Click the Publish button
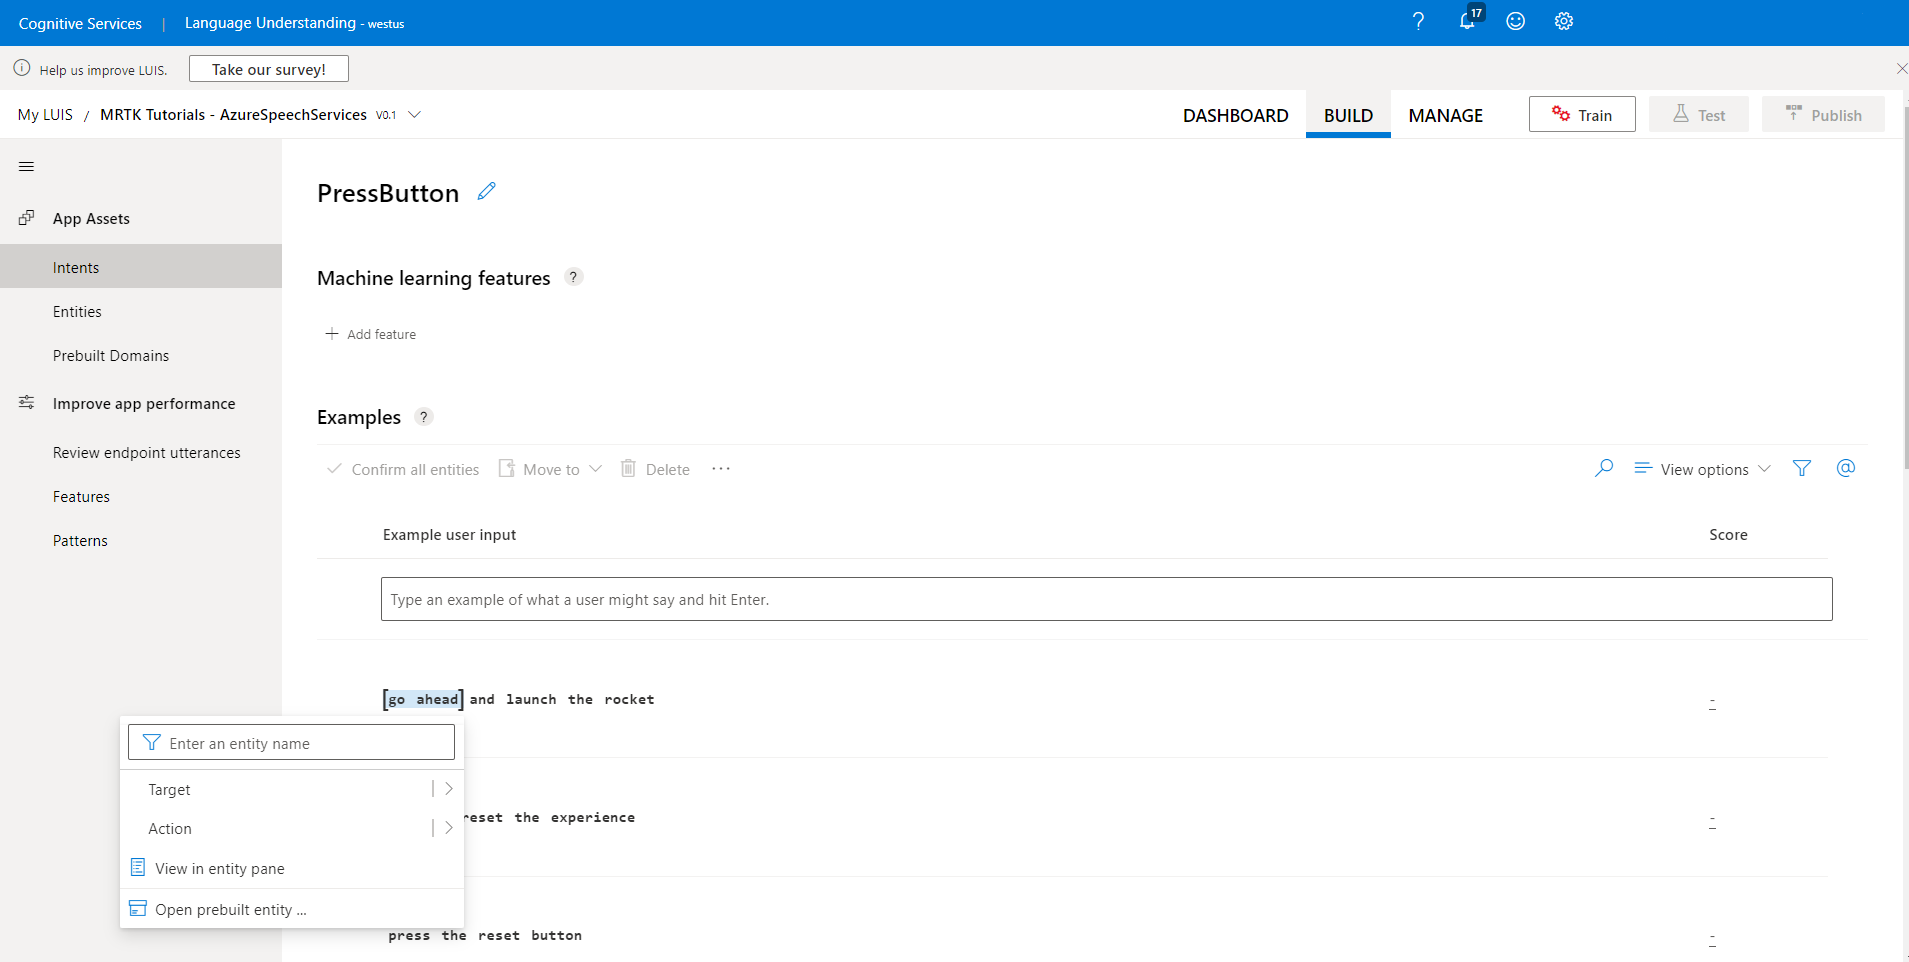Image resolution: width=1909 pixels, height=962 pixels. 1823,114
